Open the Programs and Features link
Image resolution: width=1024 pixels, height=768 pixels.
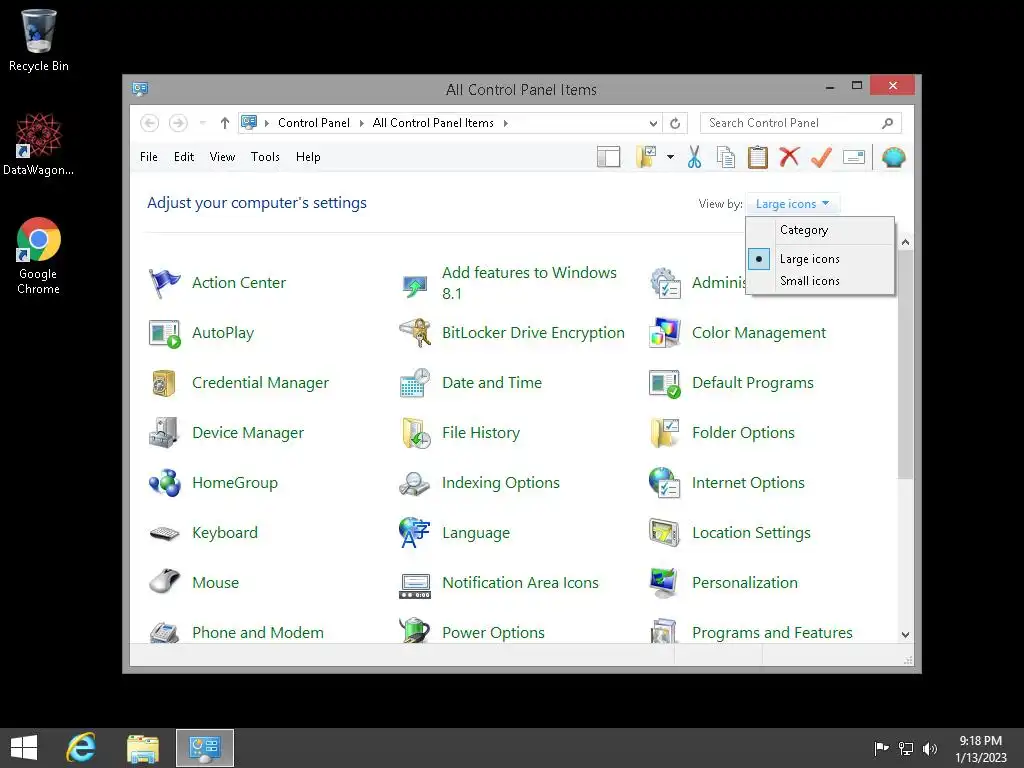pos(772,633)
